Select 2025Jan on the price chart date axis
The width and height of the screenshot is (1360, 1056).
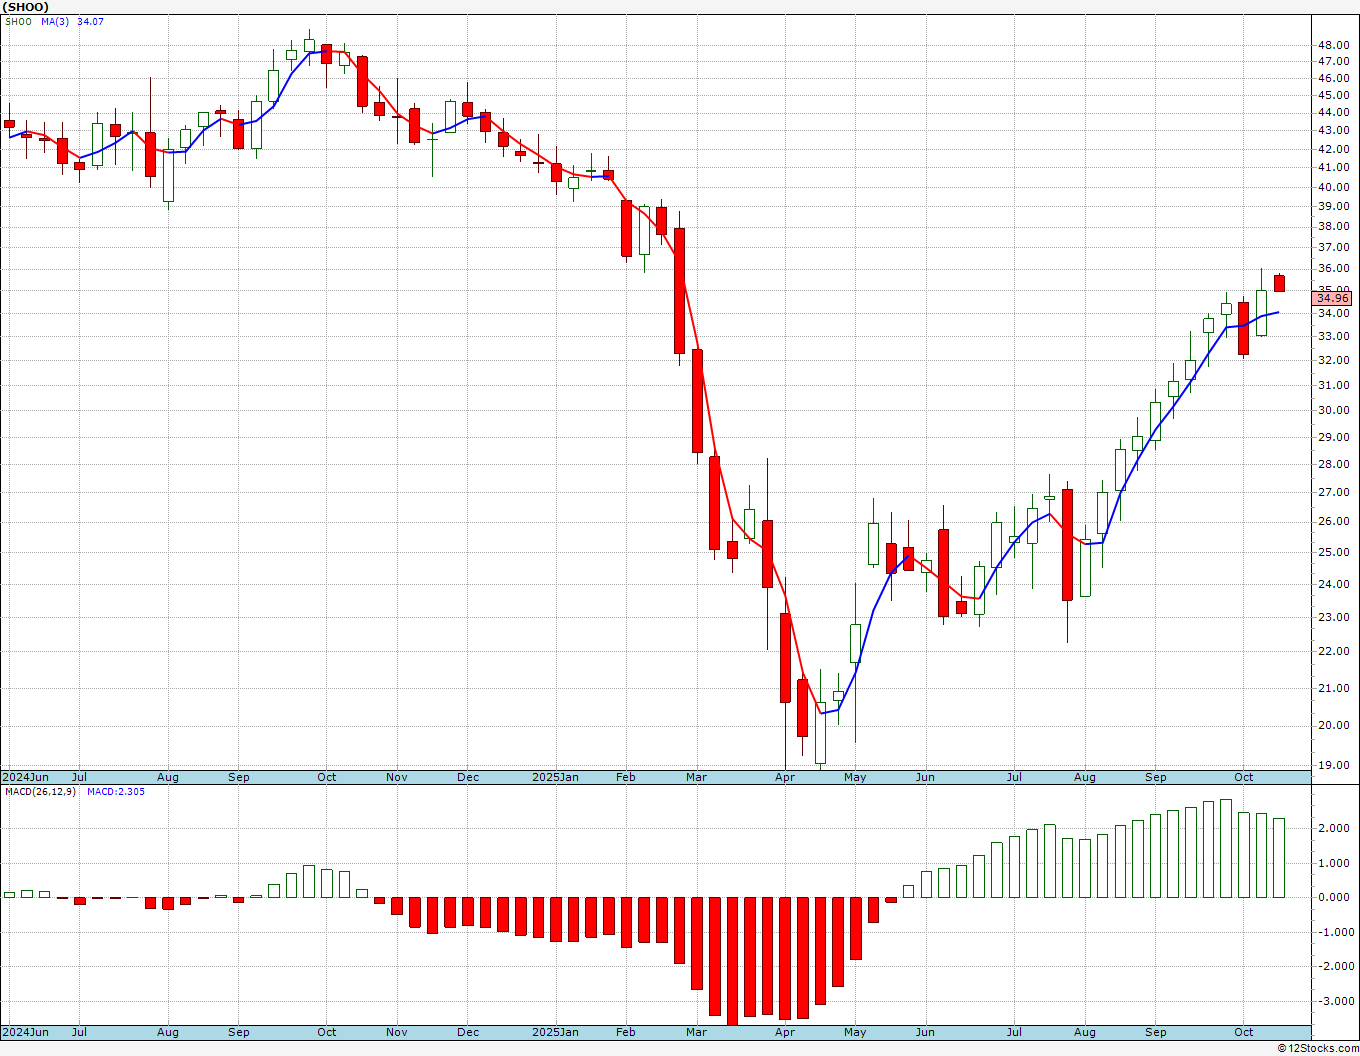coord(555,777)
